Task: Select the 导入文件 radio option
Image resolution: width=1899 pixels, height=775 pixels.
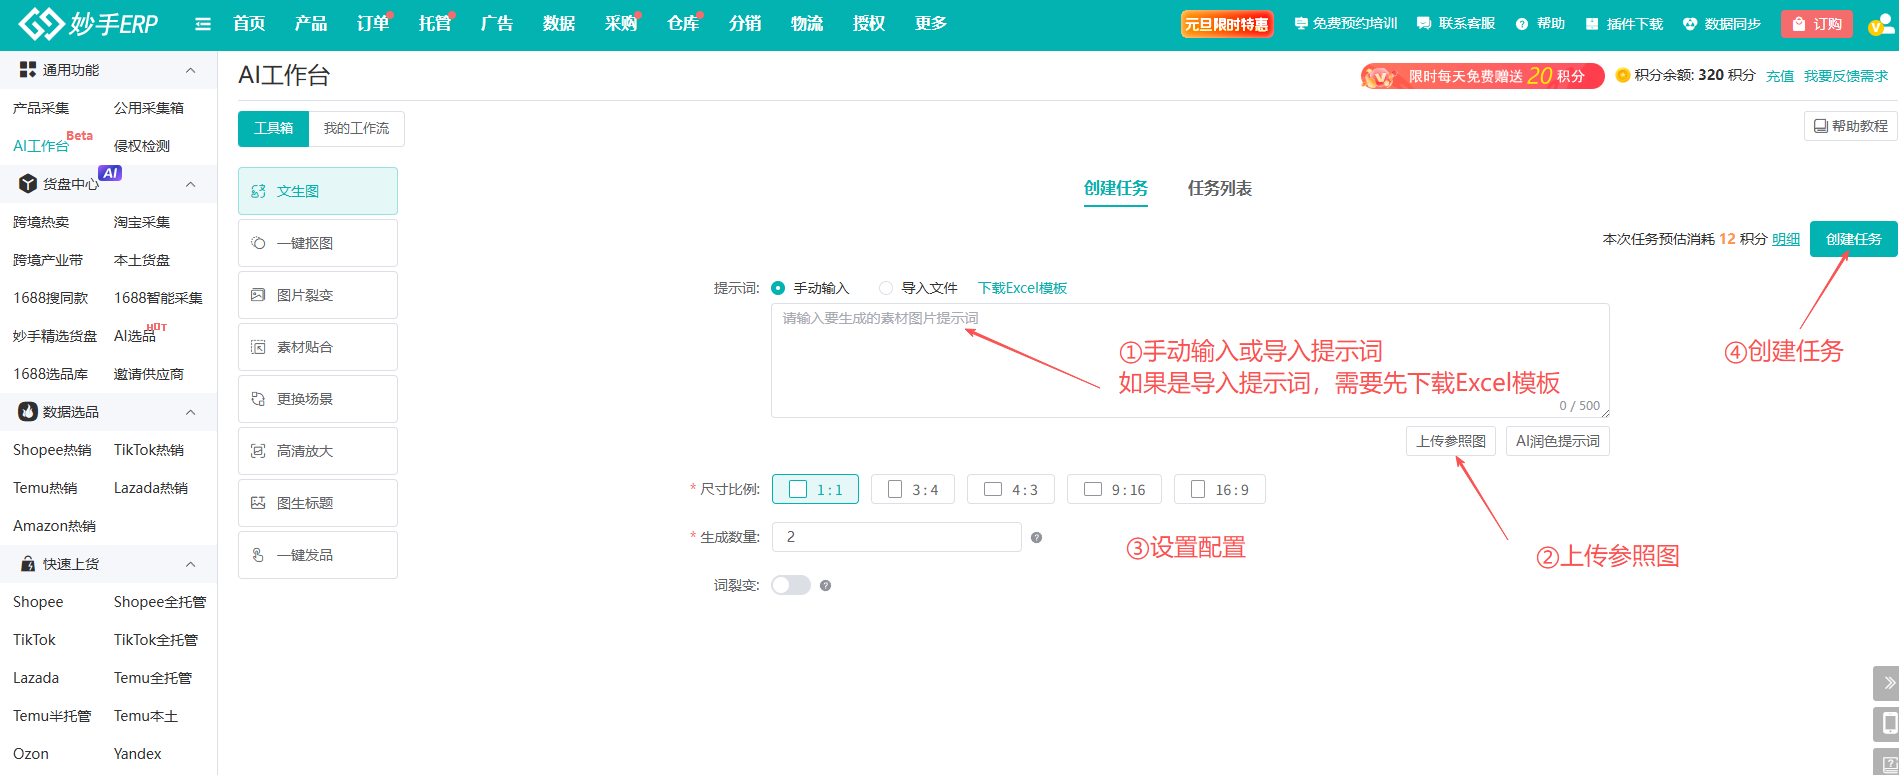Action: coord(886,288)
